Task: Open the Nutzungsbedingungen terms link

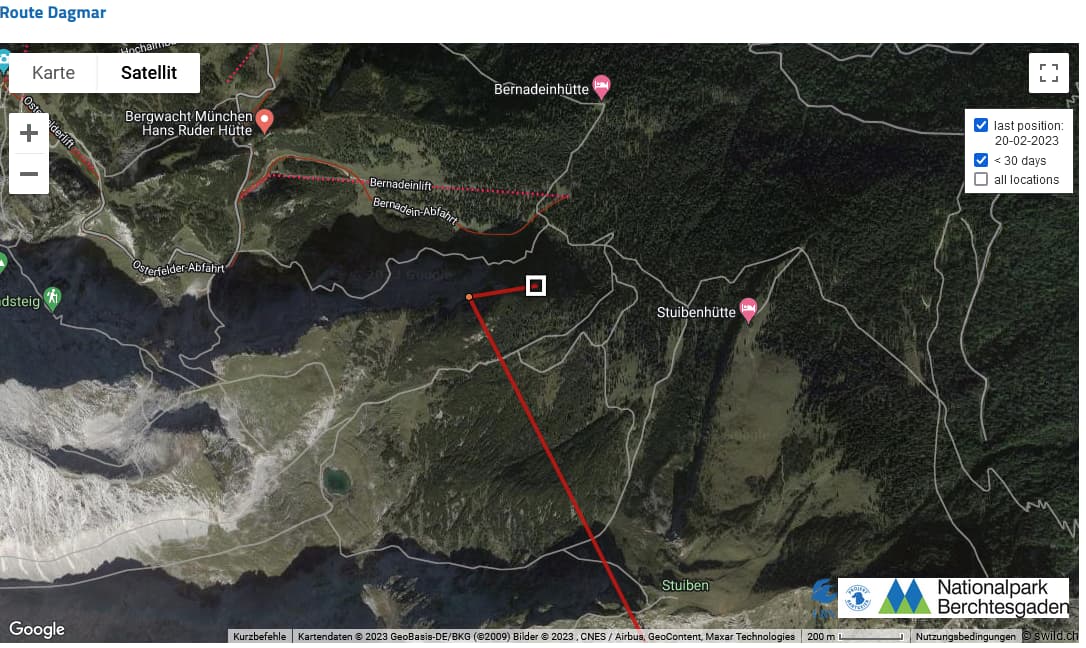Action: point(965,636)
